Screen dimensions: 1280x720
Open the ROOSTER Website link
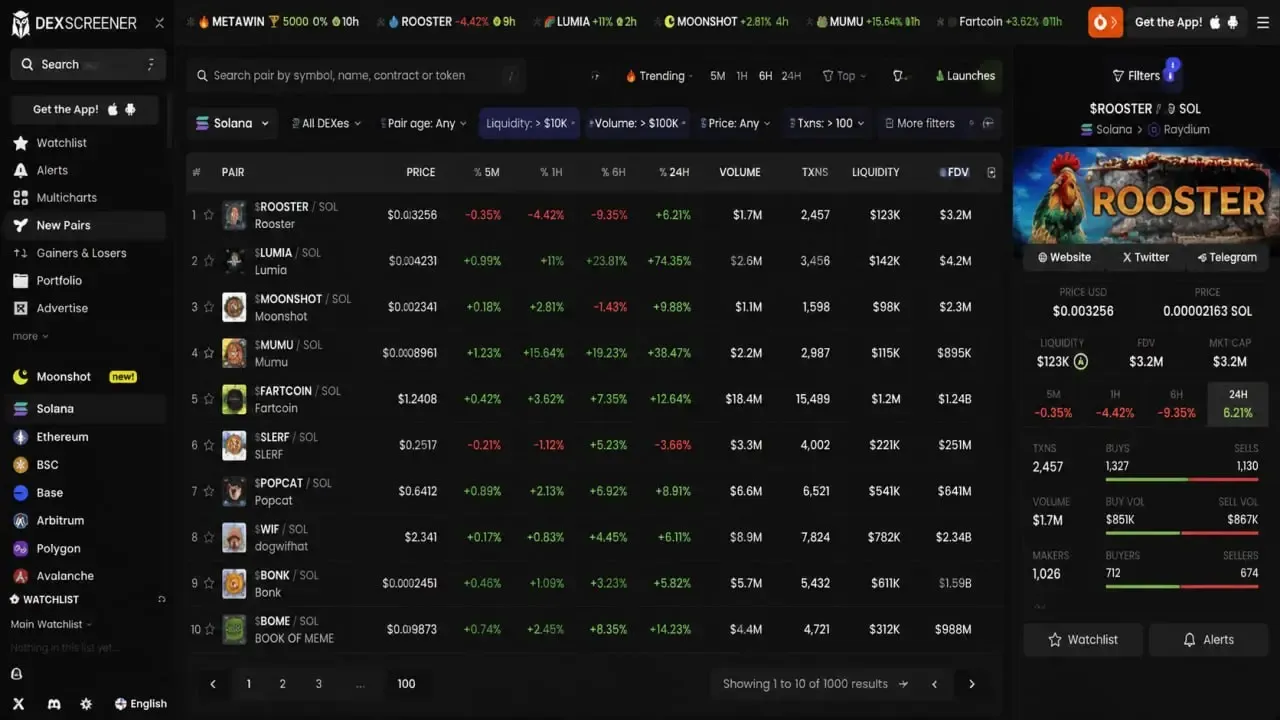coord(1064,257)
